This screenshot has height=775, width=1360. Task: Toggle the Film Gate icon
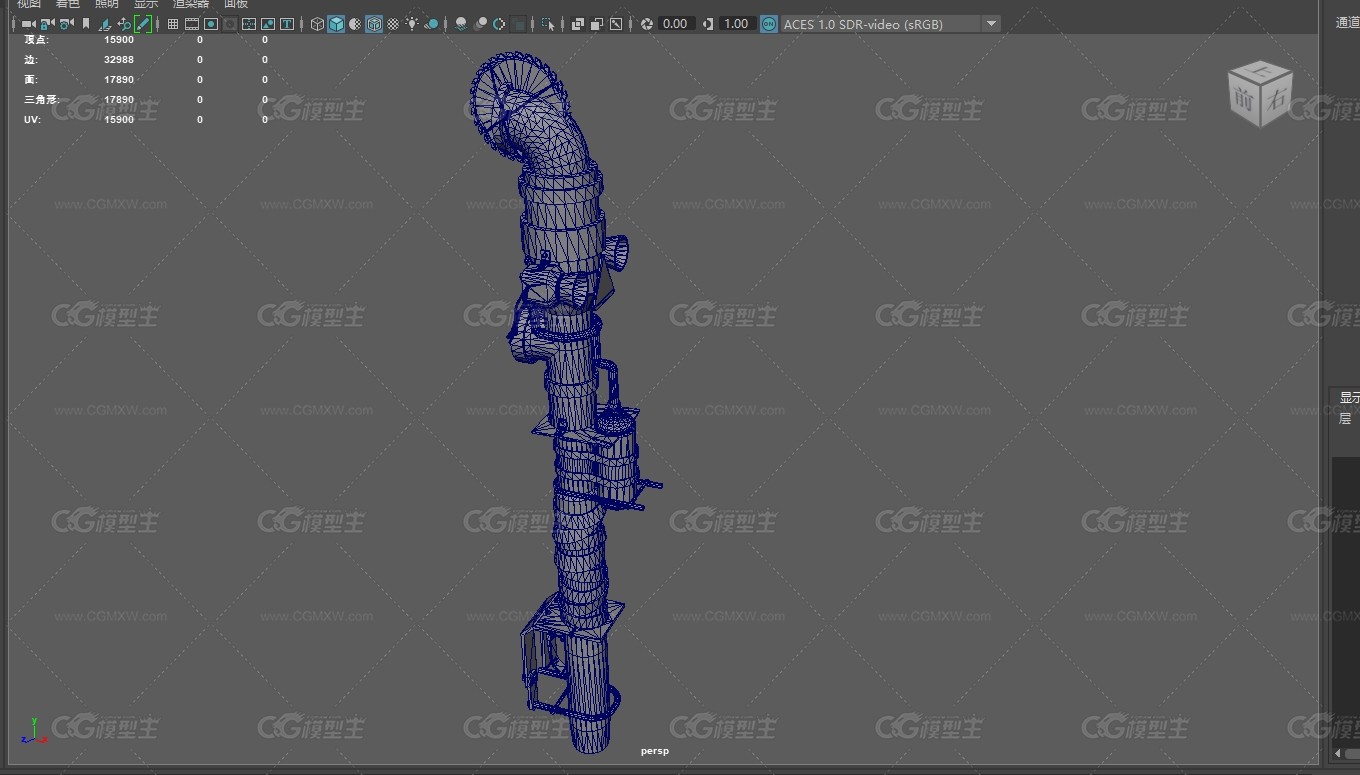click(192, 23)
